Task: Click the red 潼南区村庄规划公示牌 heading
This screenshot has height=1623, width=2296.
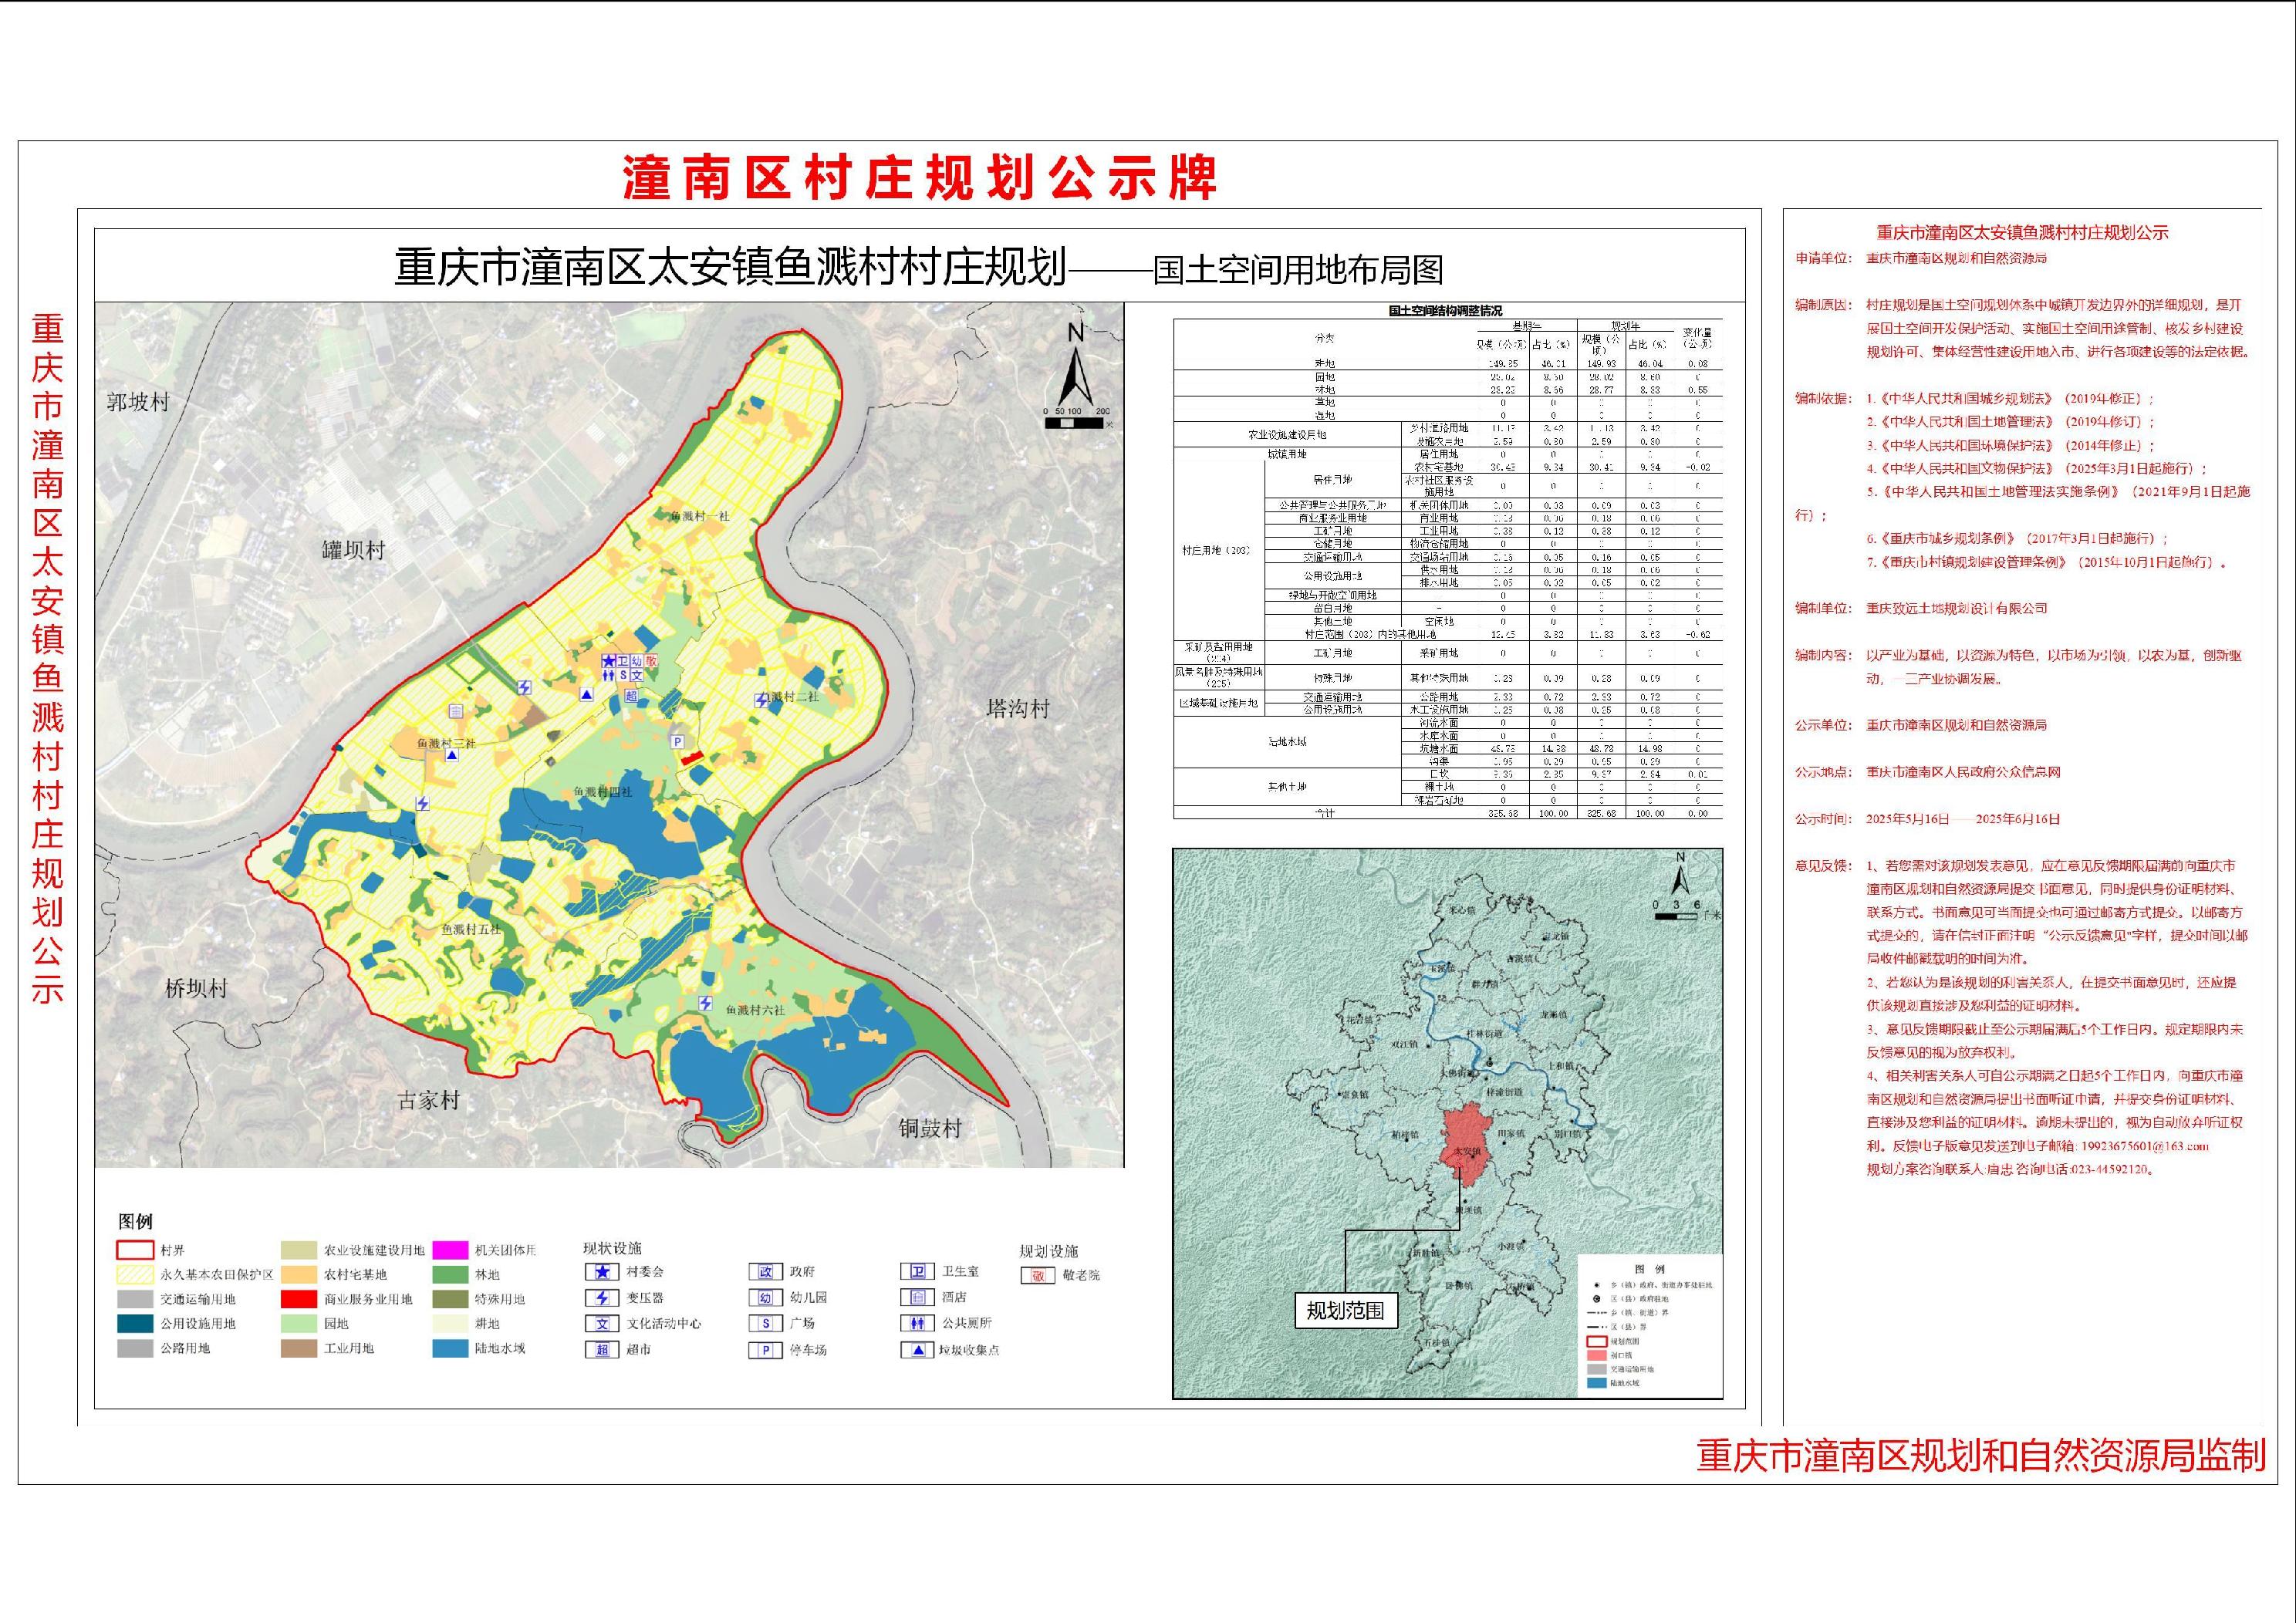Action: point(919,177)
